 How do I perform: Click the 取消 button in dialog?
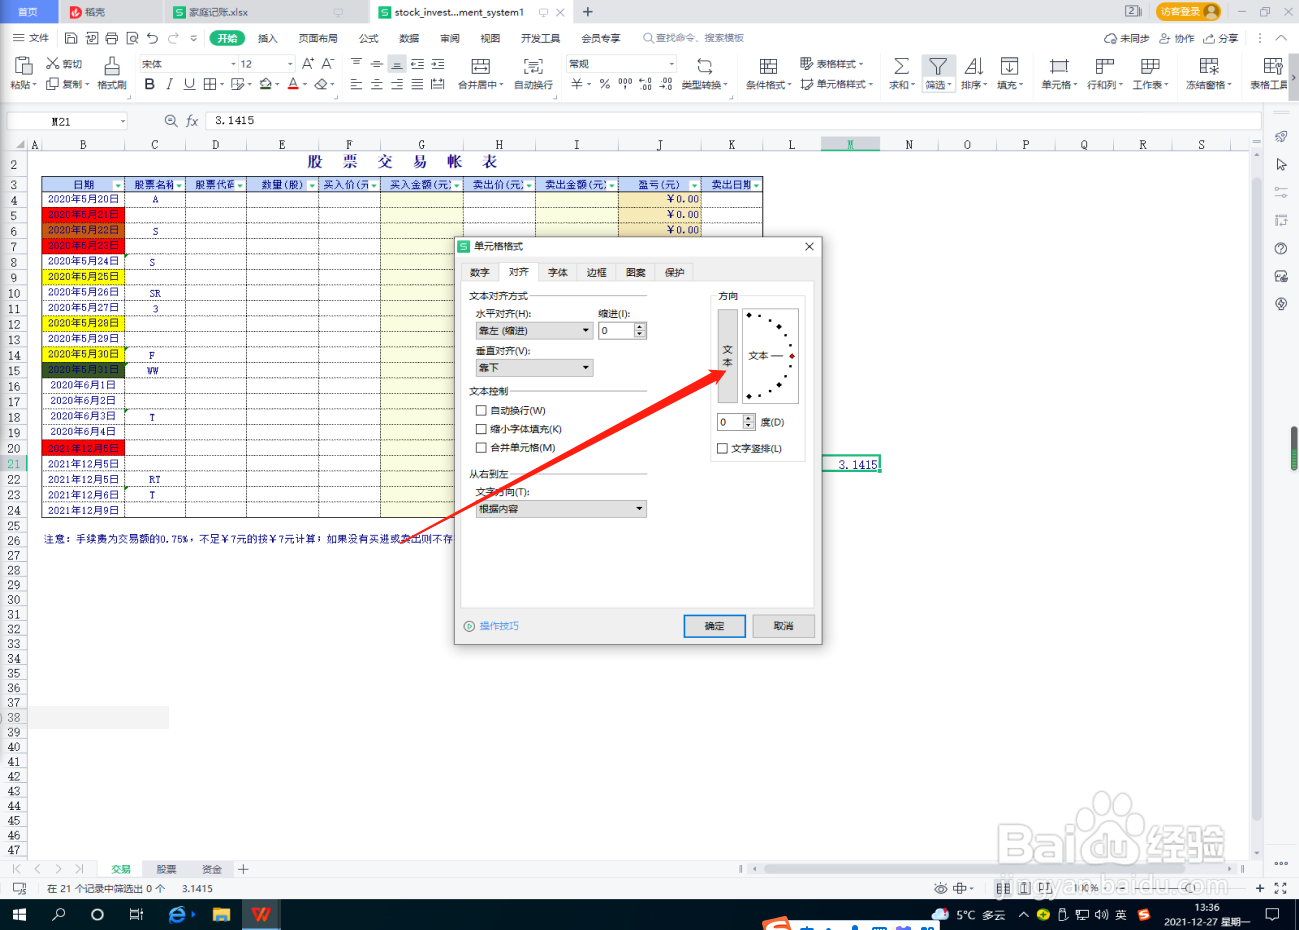coord(784,626)
